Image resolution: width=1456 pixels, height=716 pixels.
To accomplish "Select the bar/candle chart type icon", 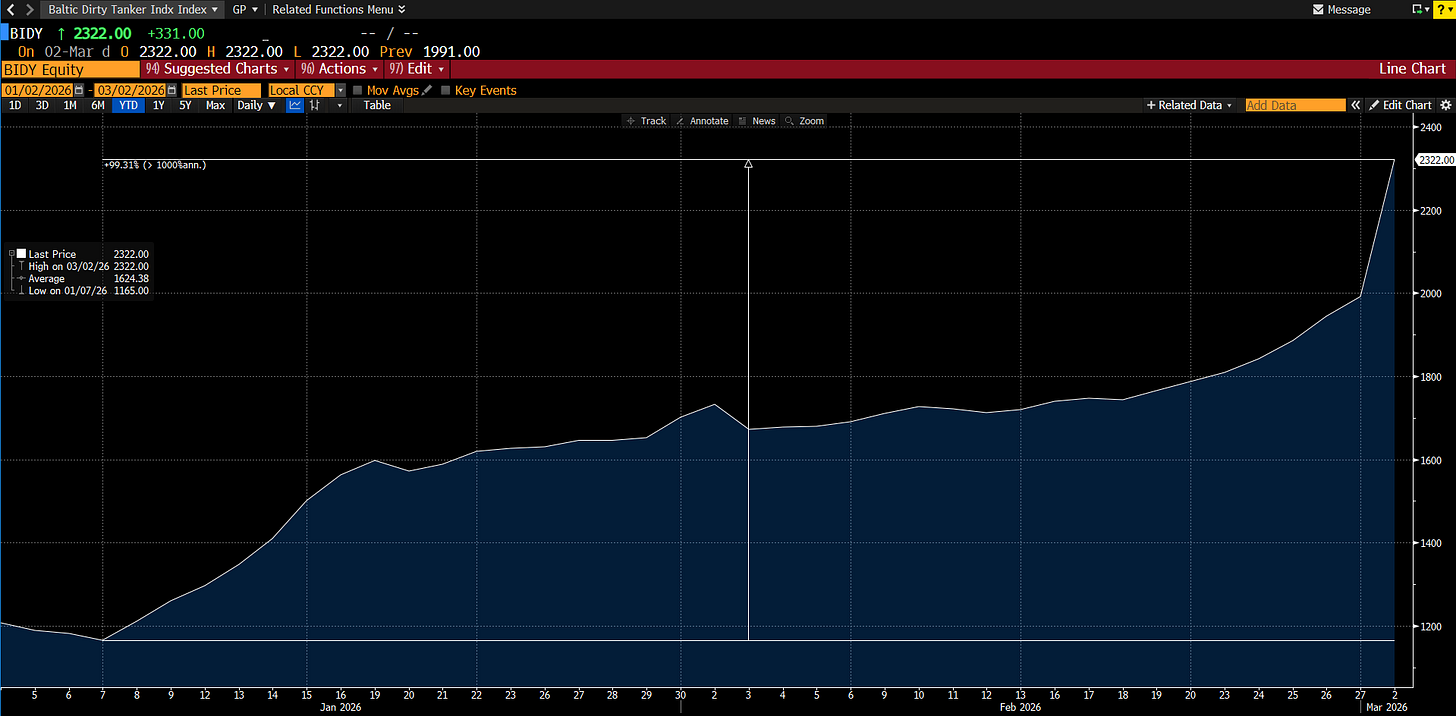I will point(316,105).
